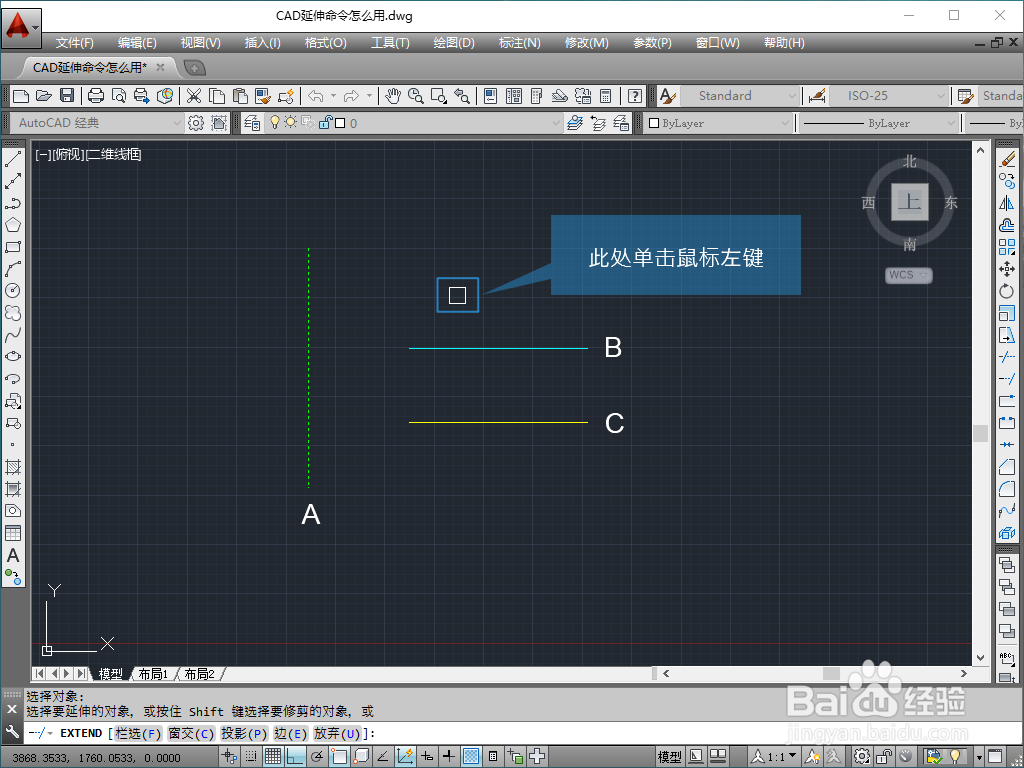Toggle layer 0 lock padlock icon
Viewport: 1024px width, 768px height.
pos(325,122)
